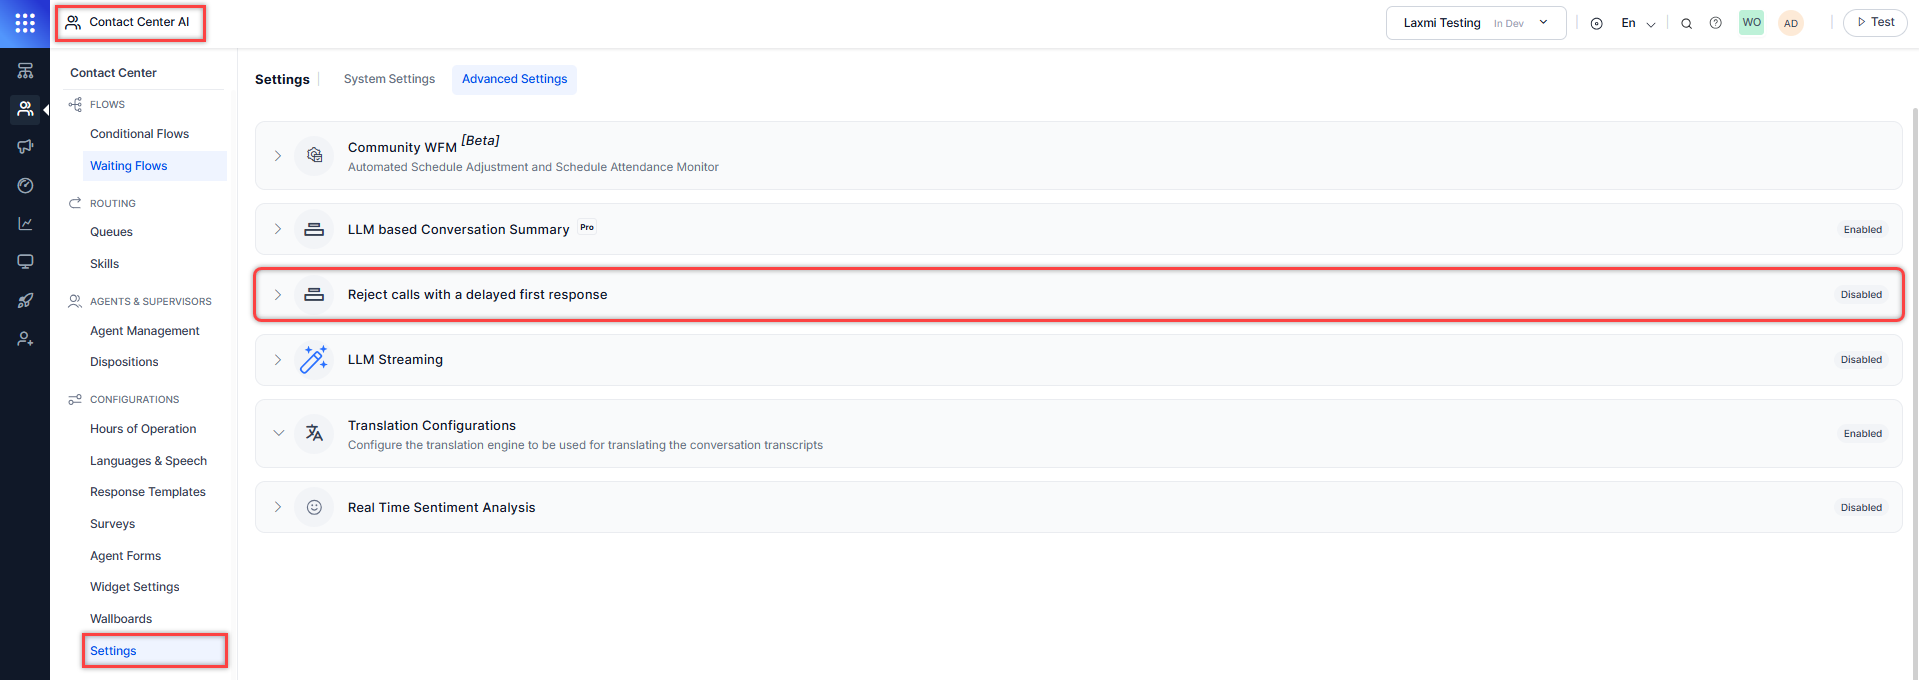Open the help question mark icon
This screenshot has height=680, width=1919.
pos(1715,23)
